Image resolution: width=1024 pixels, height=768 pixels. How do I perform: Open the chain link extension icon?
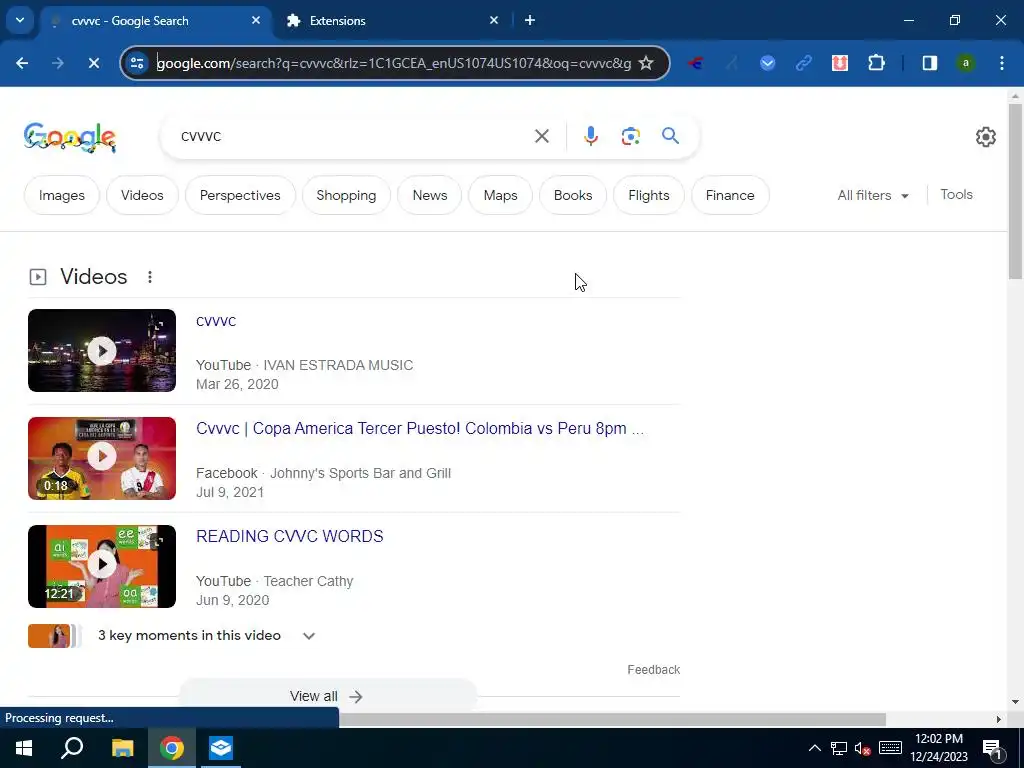coord(804,63)
